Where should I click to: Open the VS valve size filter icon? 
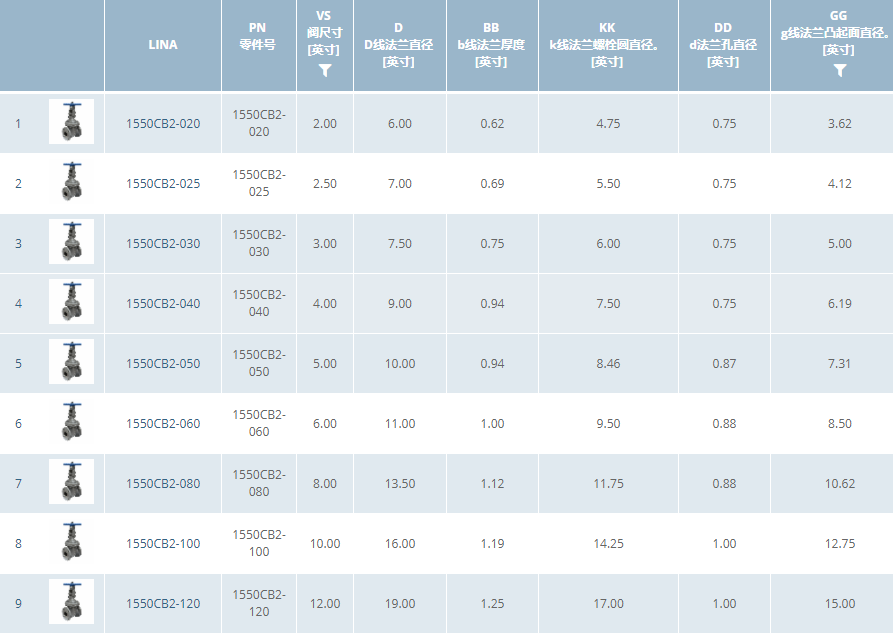[325, 71]
